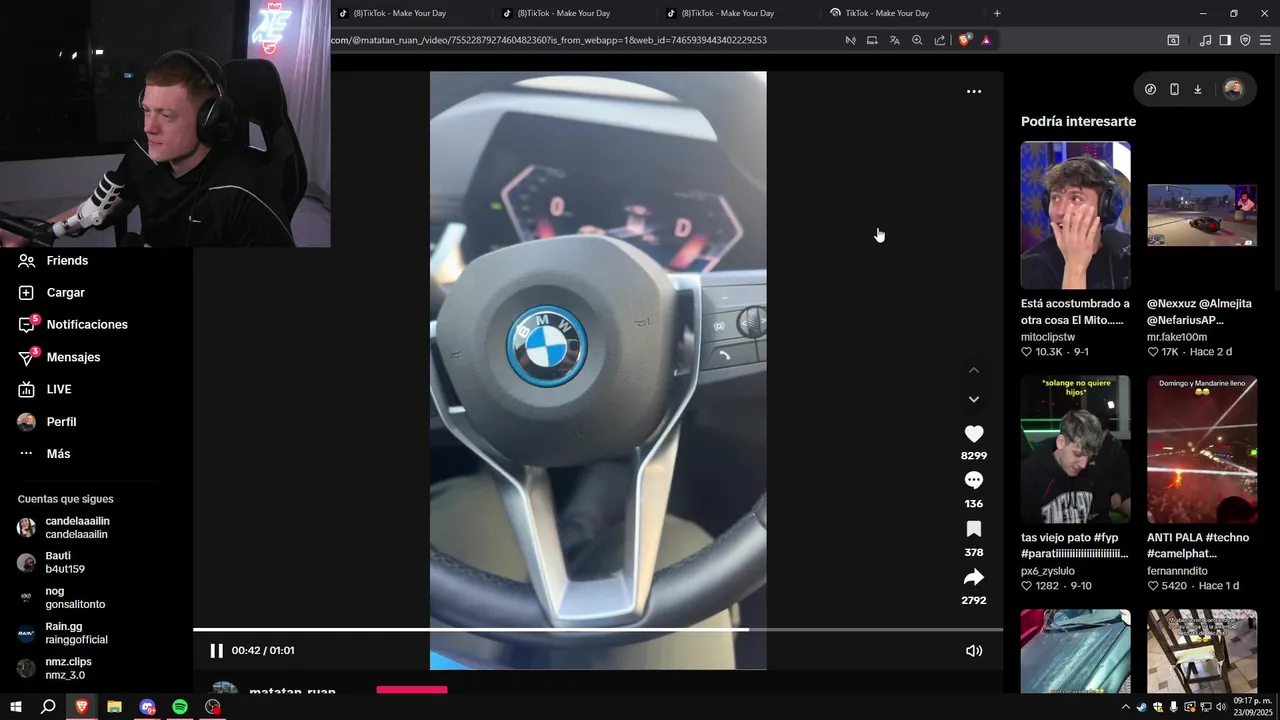Open ANTI PALA techno video thumbnail

(x=1202, y=449)
